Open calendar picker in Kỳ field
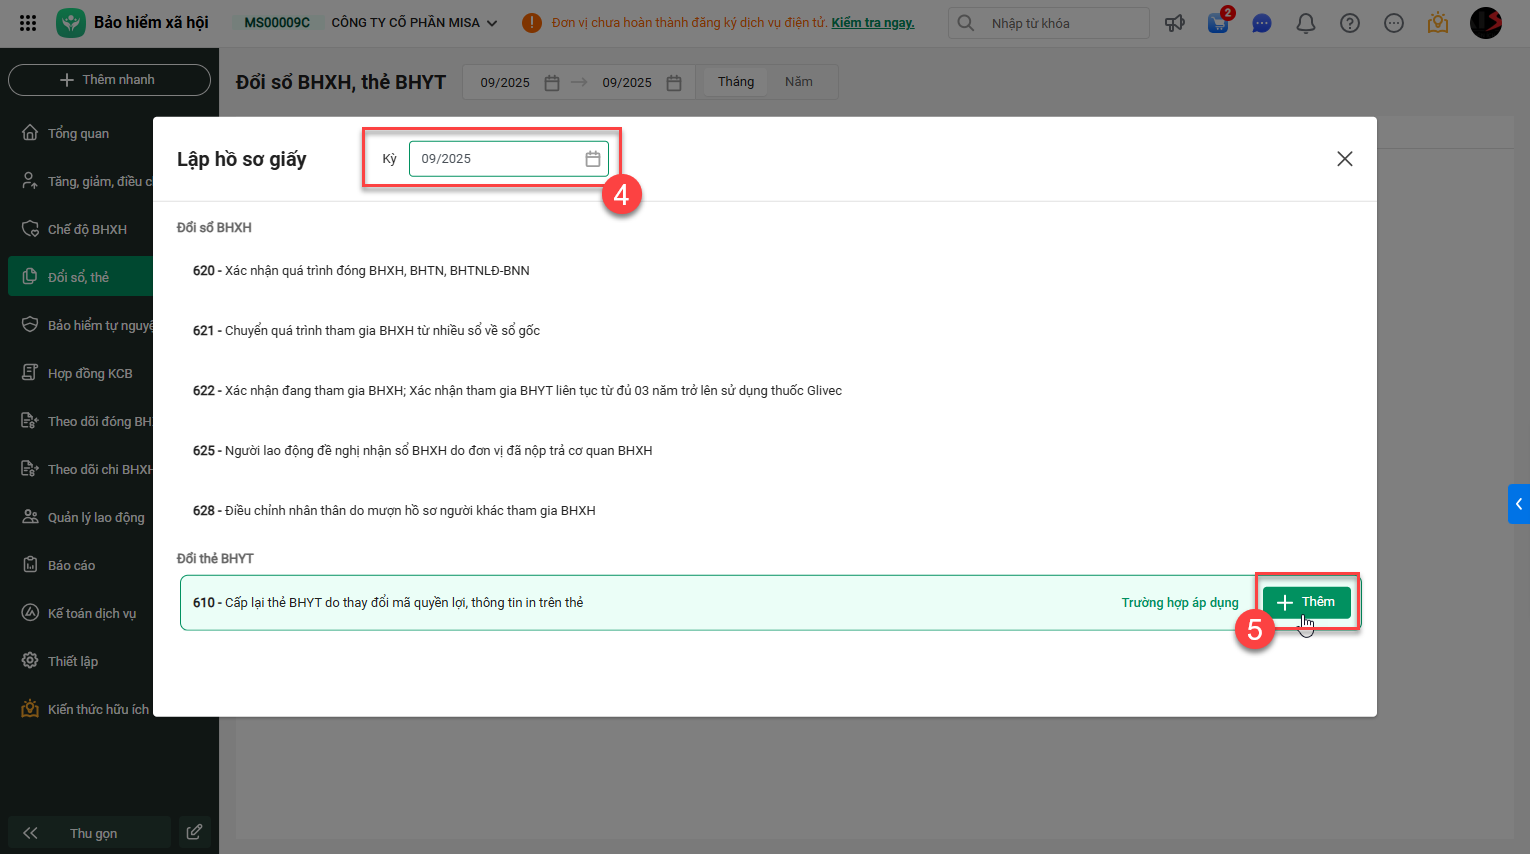The height and width of the screenshot is (854, 1530). coord(593,159)
